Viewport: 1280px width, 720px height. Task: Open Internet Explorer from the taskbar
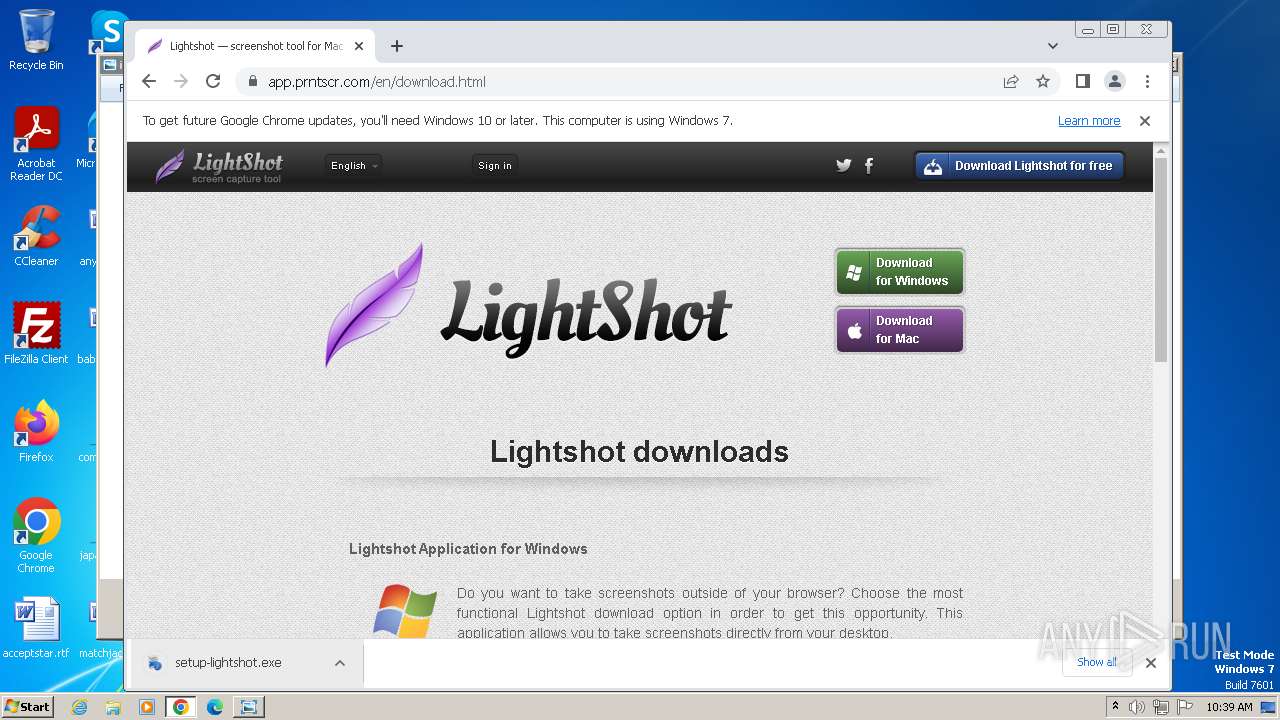click(79, 707)
